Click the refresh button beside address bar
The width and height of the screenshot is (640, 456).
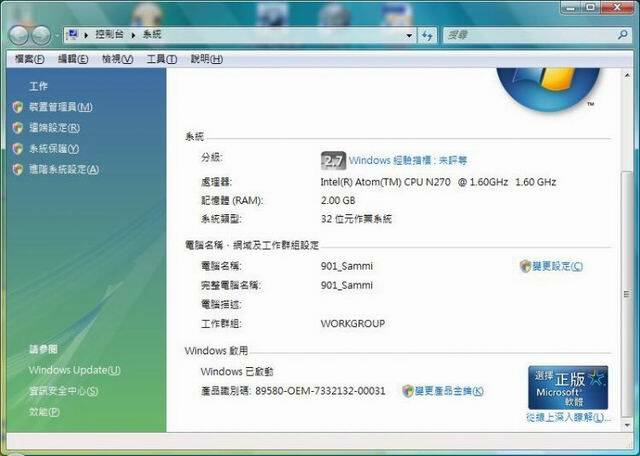pos(427,36)
